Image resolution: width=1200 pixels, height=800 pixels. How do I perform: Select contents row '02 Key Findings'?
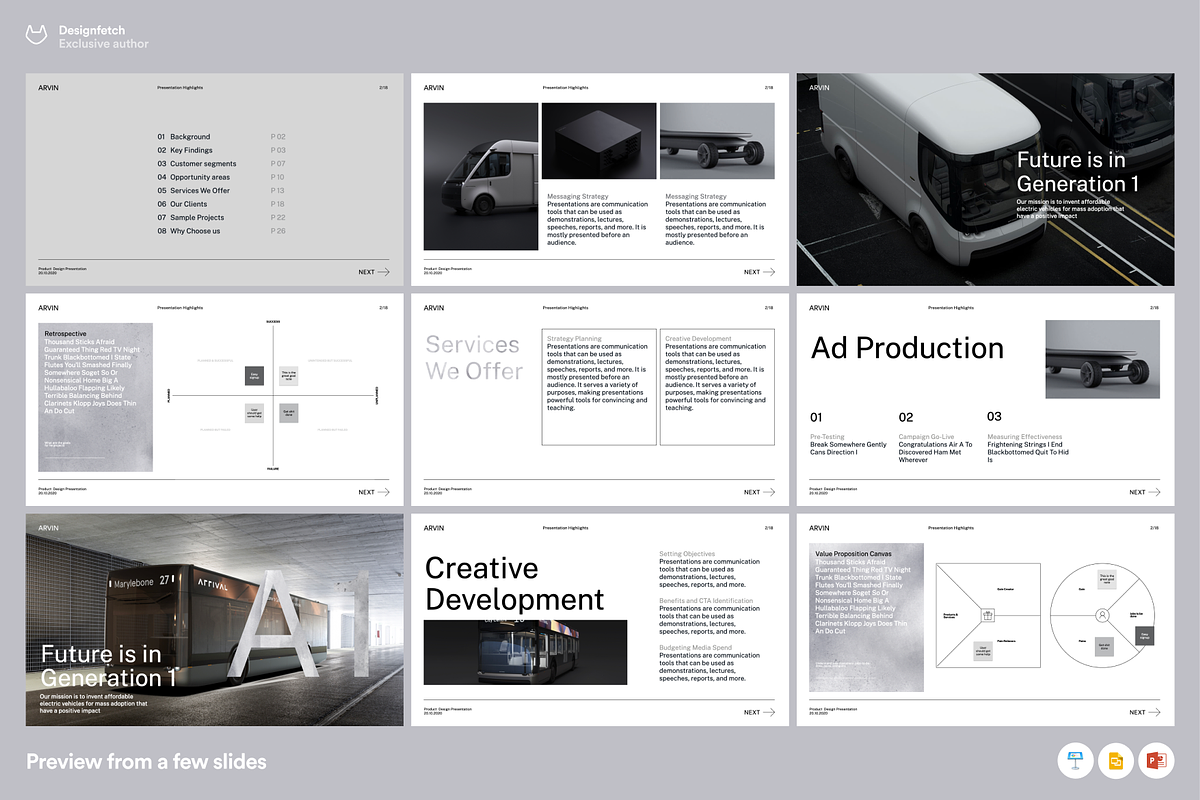pyautogui.click(x=222, y=150)
